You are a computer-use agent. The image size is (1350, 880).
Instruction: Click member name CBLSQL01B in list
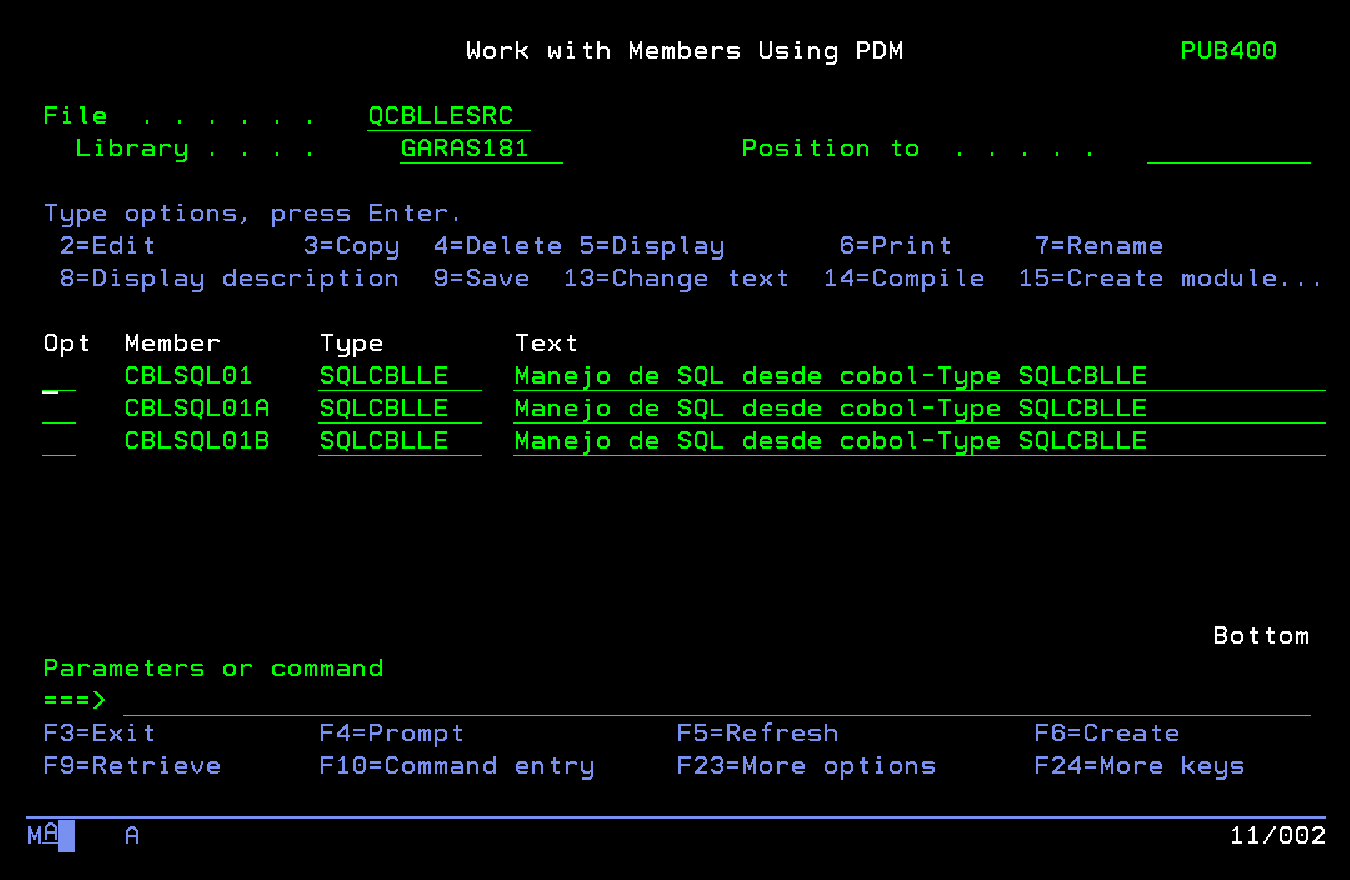(197, 441)
